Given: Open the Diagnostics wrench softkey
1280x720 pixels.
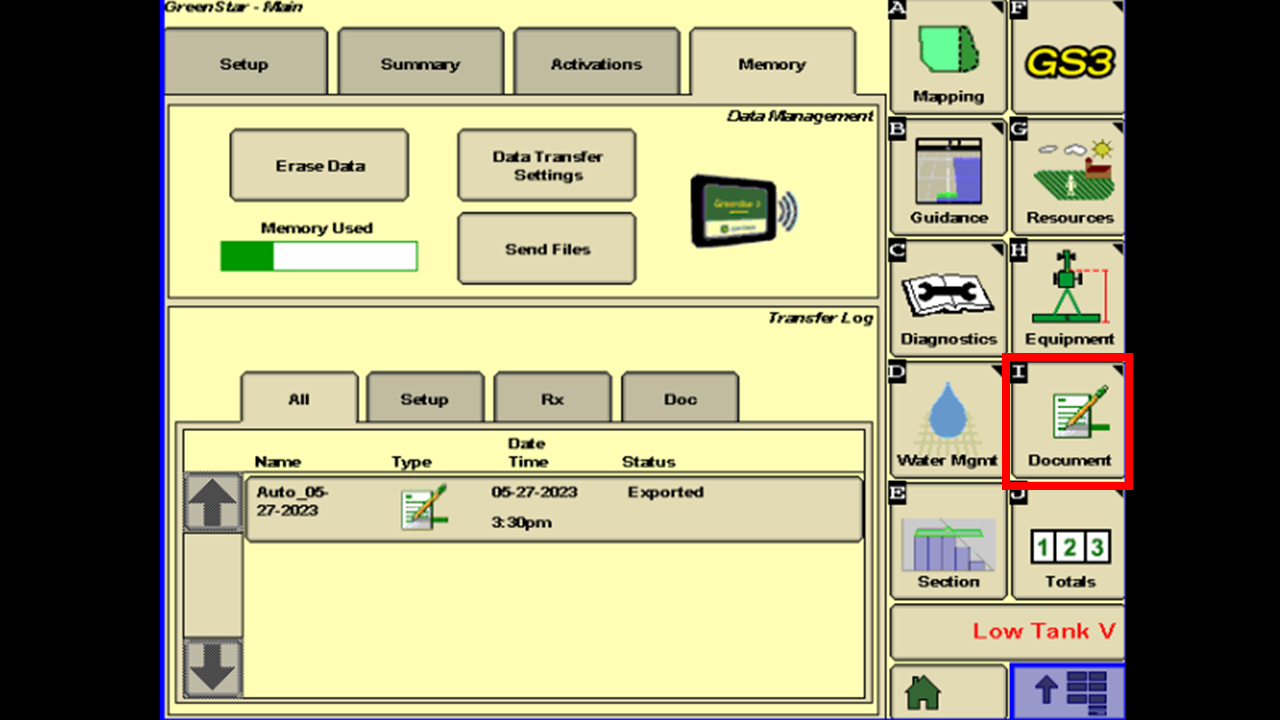Looking at the screenshot, I should point(948,298).
